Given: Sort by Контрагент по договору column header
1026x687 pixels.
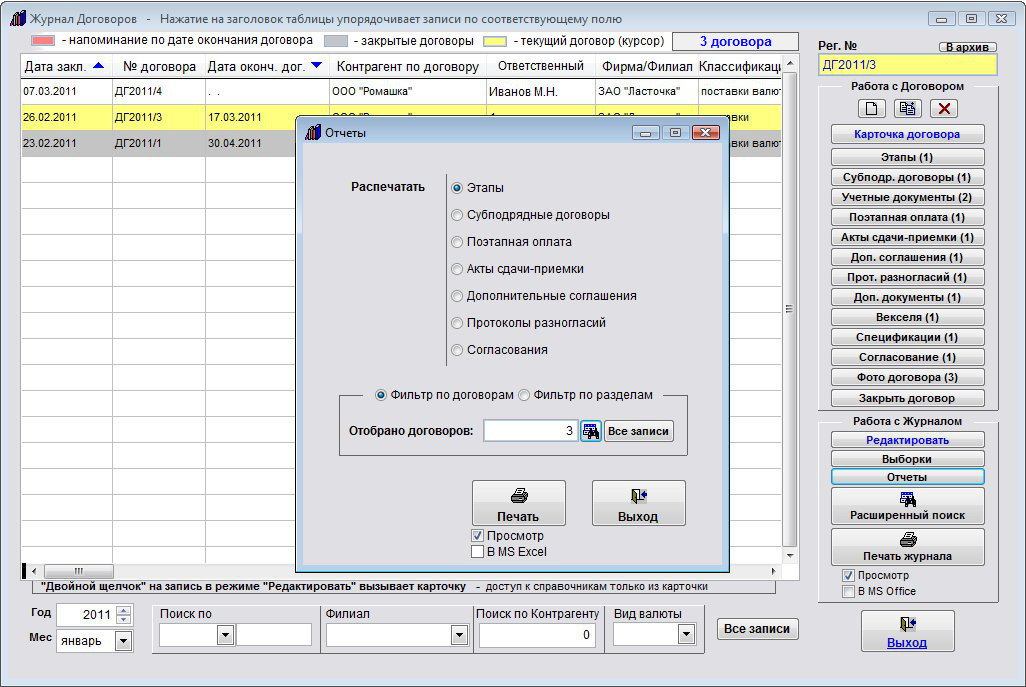Looking at the screenshot, I should (408, 67).
